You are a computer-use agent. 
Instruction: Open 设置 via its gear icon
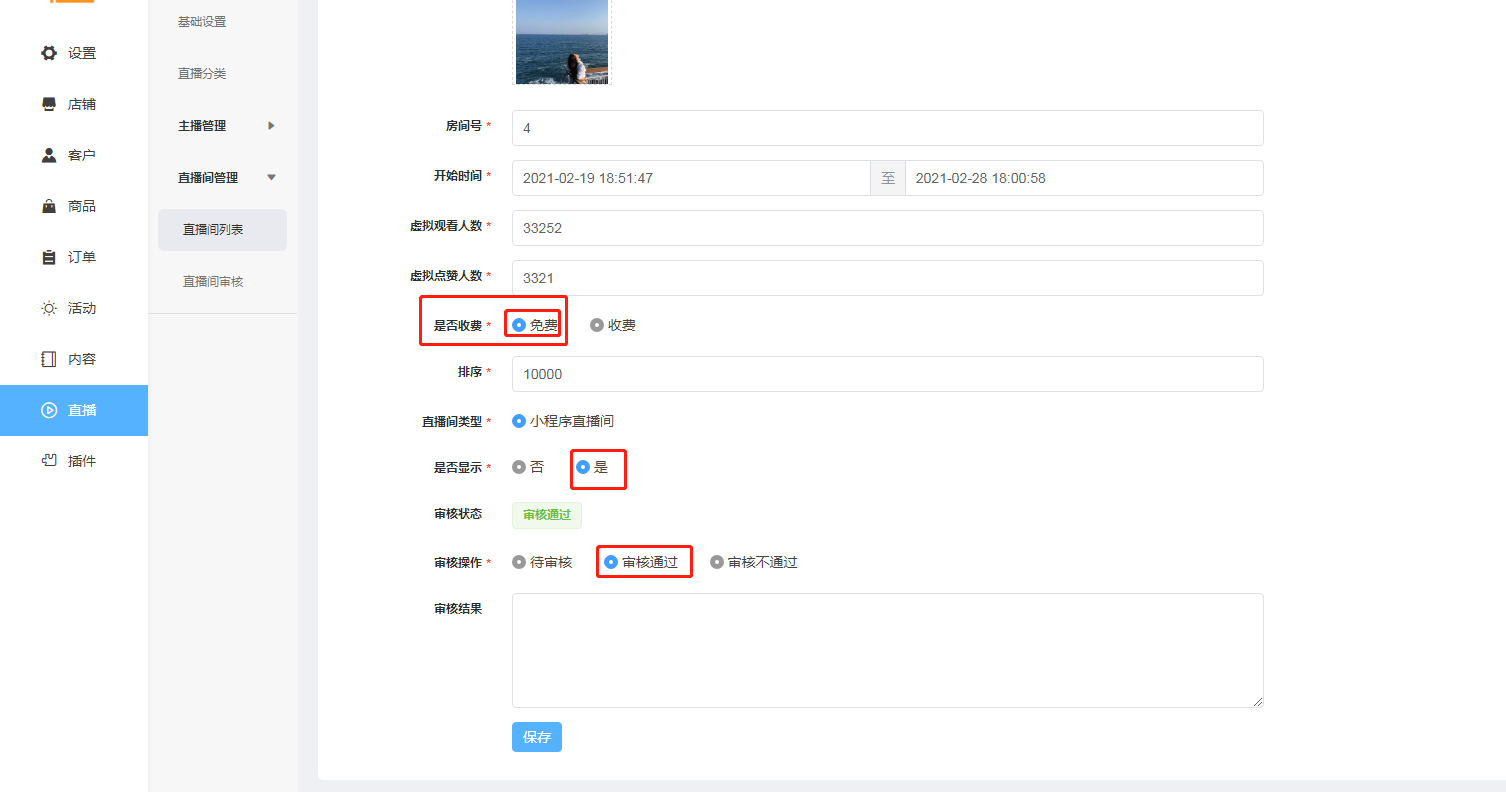(49, 53)
